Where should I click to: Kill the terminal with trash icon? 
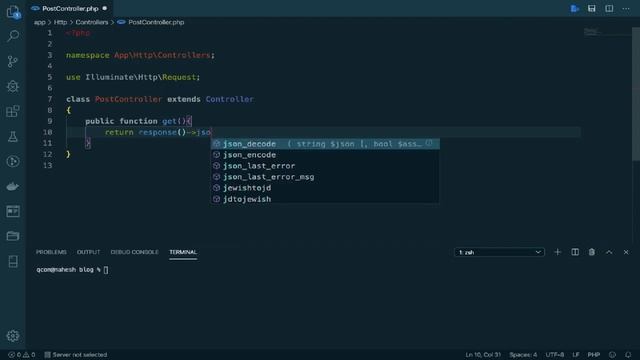point(591,252)
